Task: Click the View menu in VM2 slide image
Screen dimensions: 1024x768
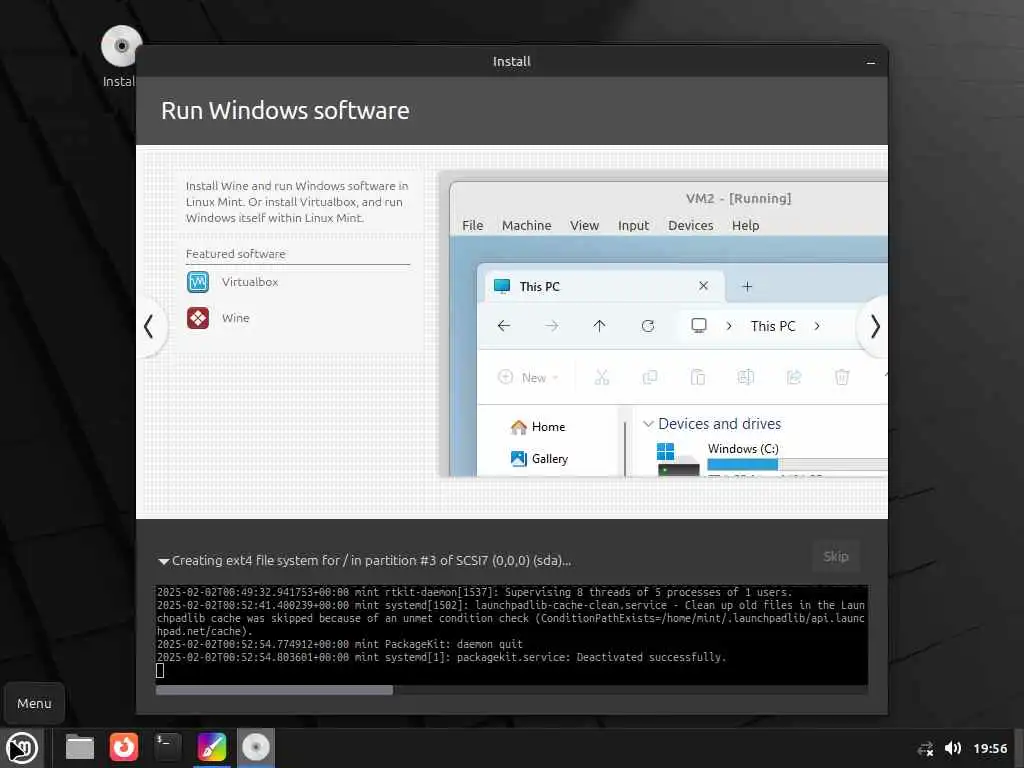Action: (x=584, y=225)
